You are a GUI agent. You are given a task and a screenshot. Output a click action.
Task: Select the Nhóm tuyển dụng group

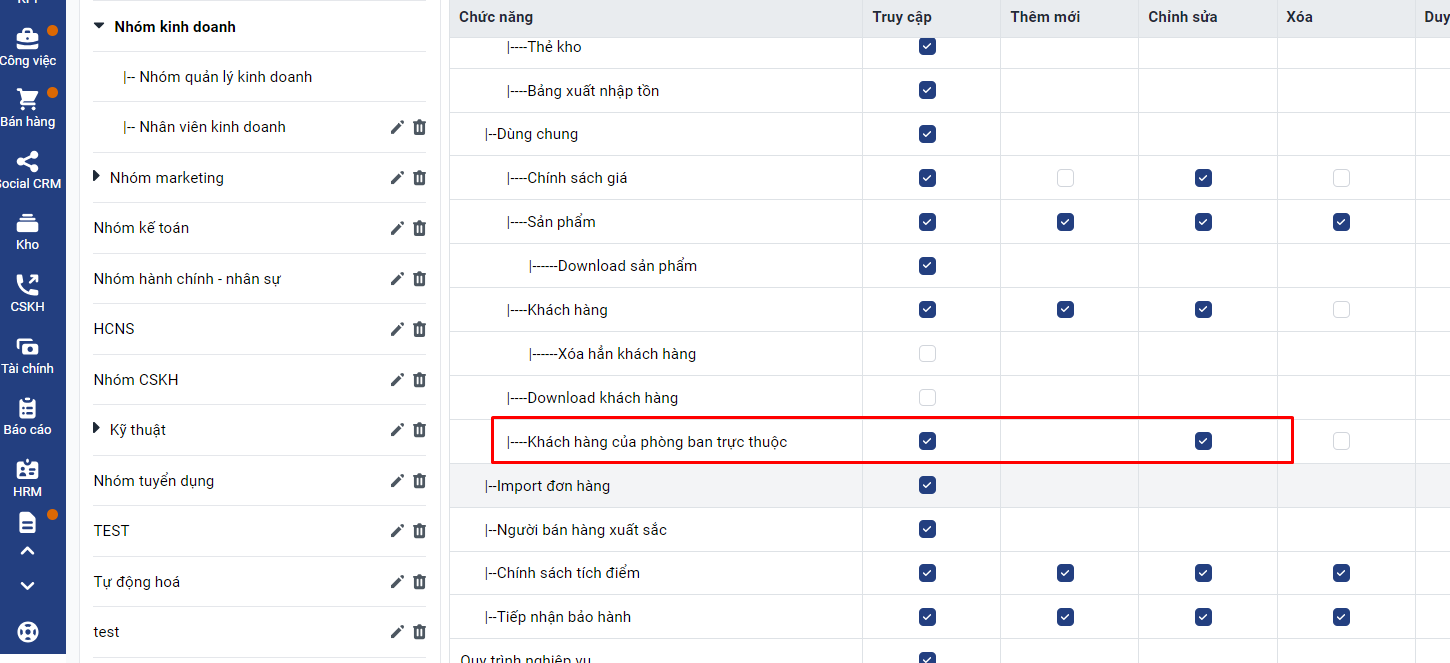[154, 481]
